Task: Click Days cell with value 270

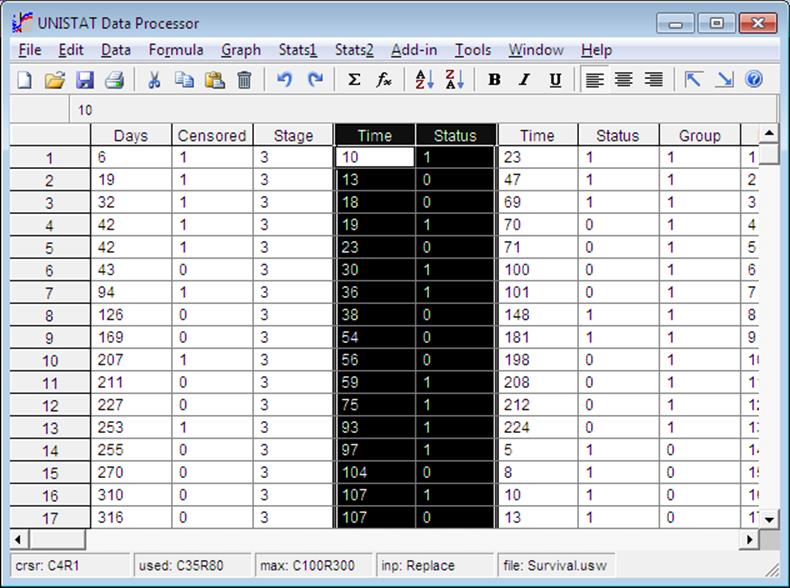Action: [131, 473]
